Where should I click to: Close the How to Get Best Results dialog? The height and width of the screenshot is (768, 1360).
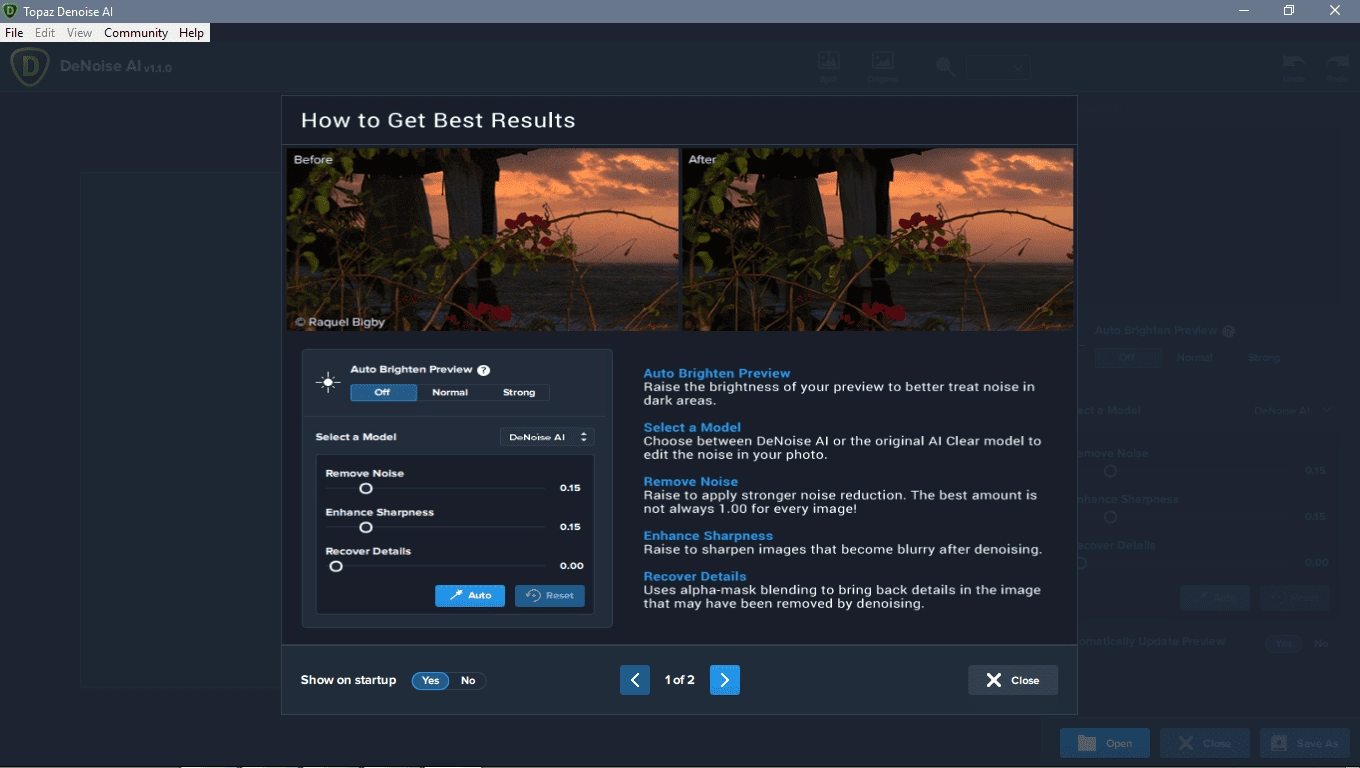pyautogui.click(x=1013, y=680)
